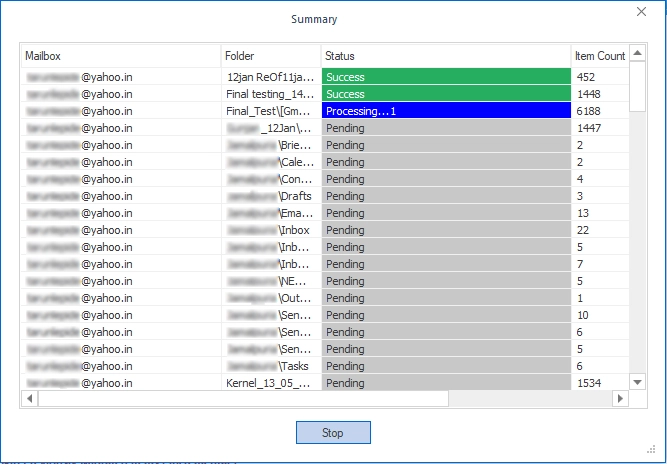This screenshot has width=667, height=464.
Task: Click the scroll left arrow
Action: coord(29,399)
